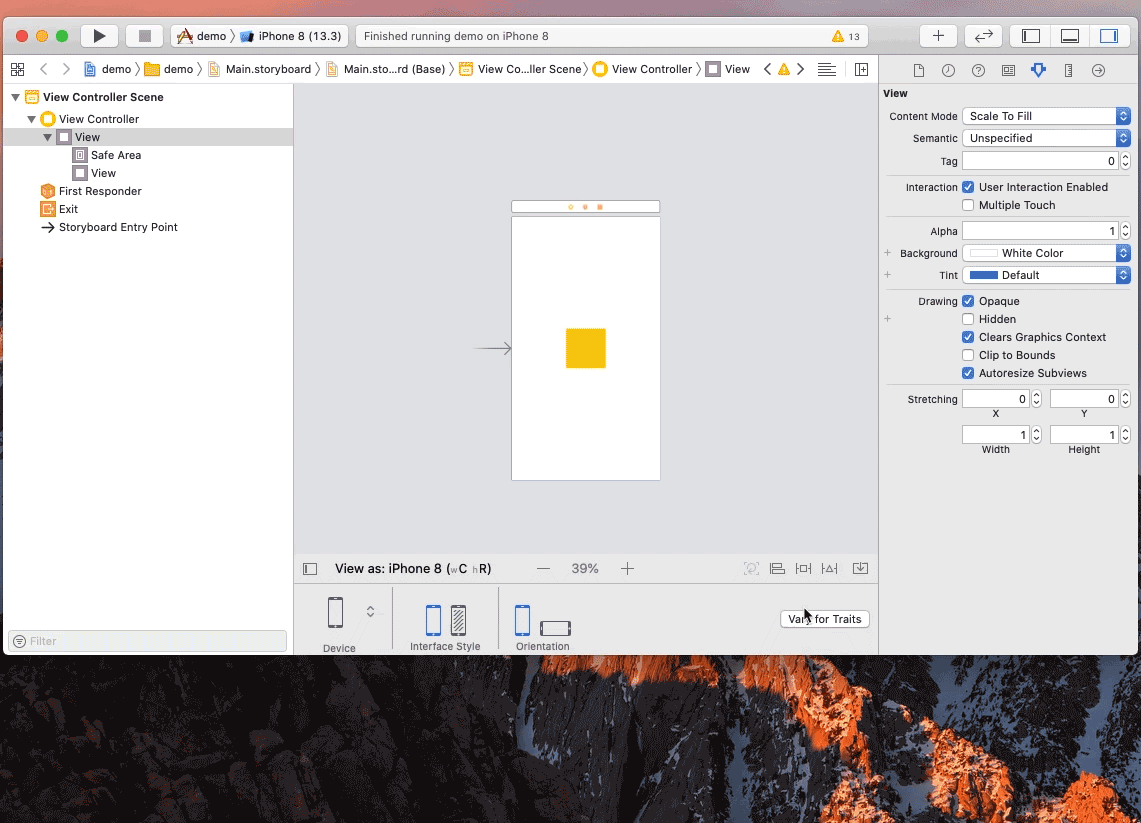Open the Quick Help inspector

pyautogui.click(x=978, y=71)
